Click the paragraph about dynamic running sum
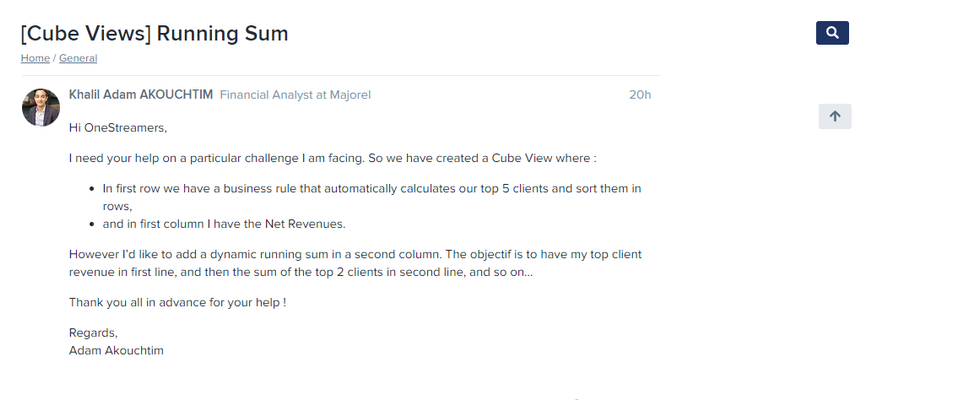The width and height of the screenshot is (980, 400). pyautogui.click(x=355, y=263)
